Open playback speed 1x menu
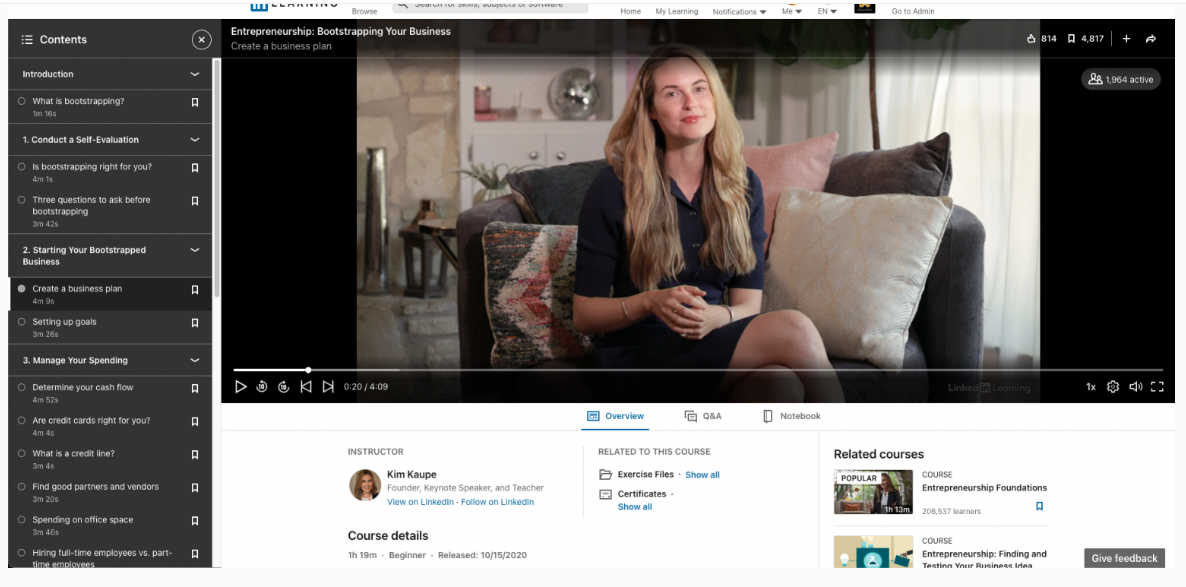Screen dimensions: 1186x587 pyautogui.click(x=1091, y=387)
